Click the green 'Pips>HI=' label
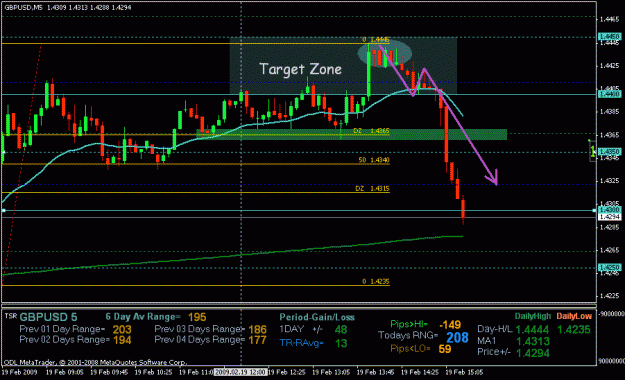 click(409, 324)
